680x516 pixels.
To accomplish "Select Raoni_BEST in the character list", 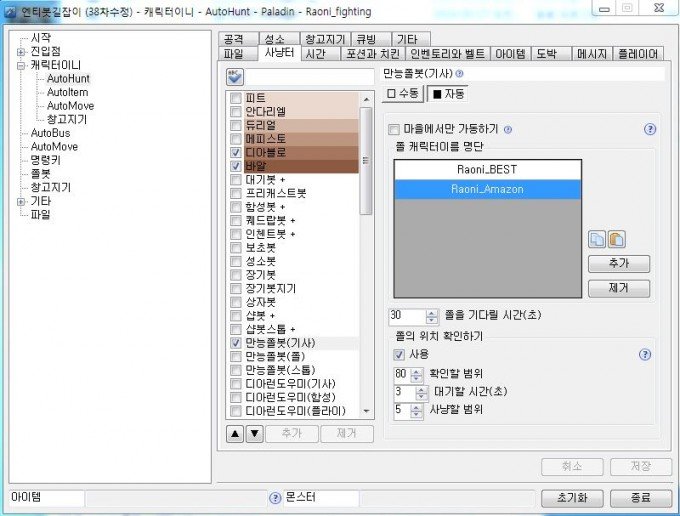I will pos(487,168).
